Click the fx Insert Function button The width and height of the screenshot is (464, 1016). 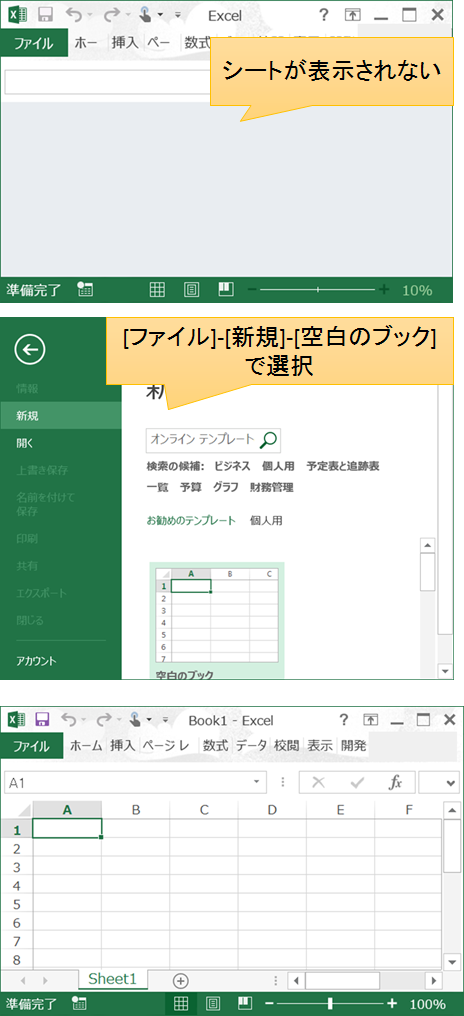pyautogui.click(x=395, y=782)
